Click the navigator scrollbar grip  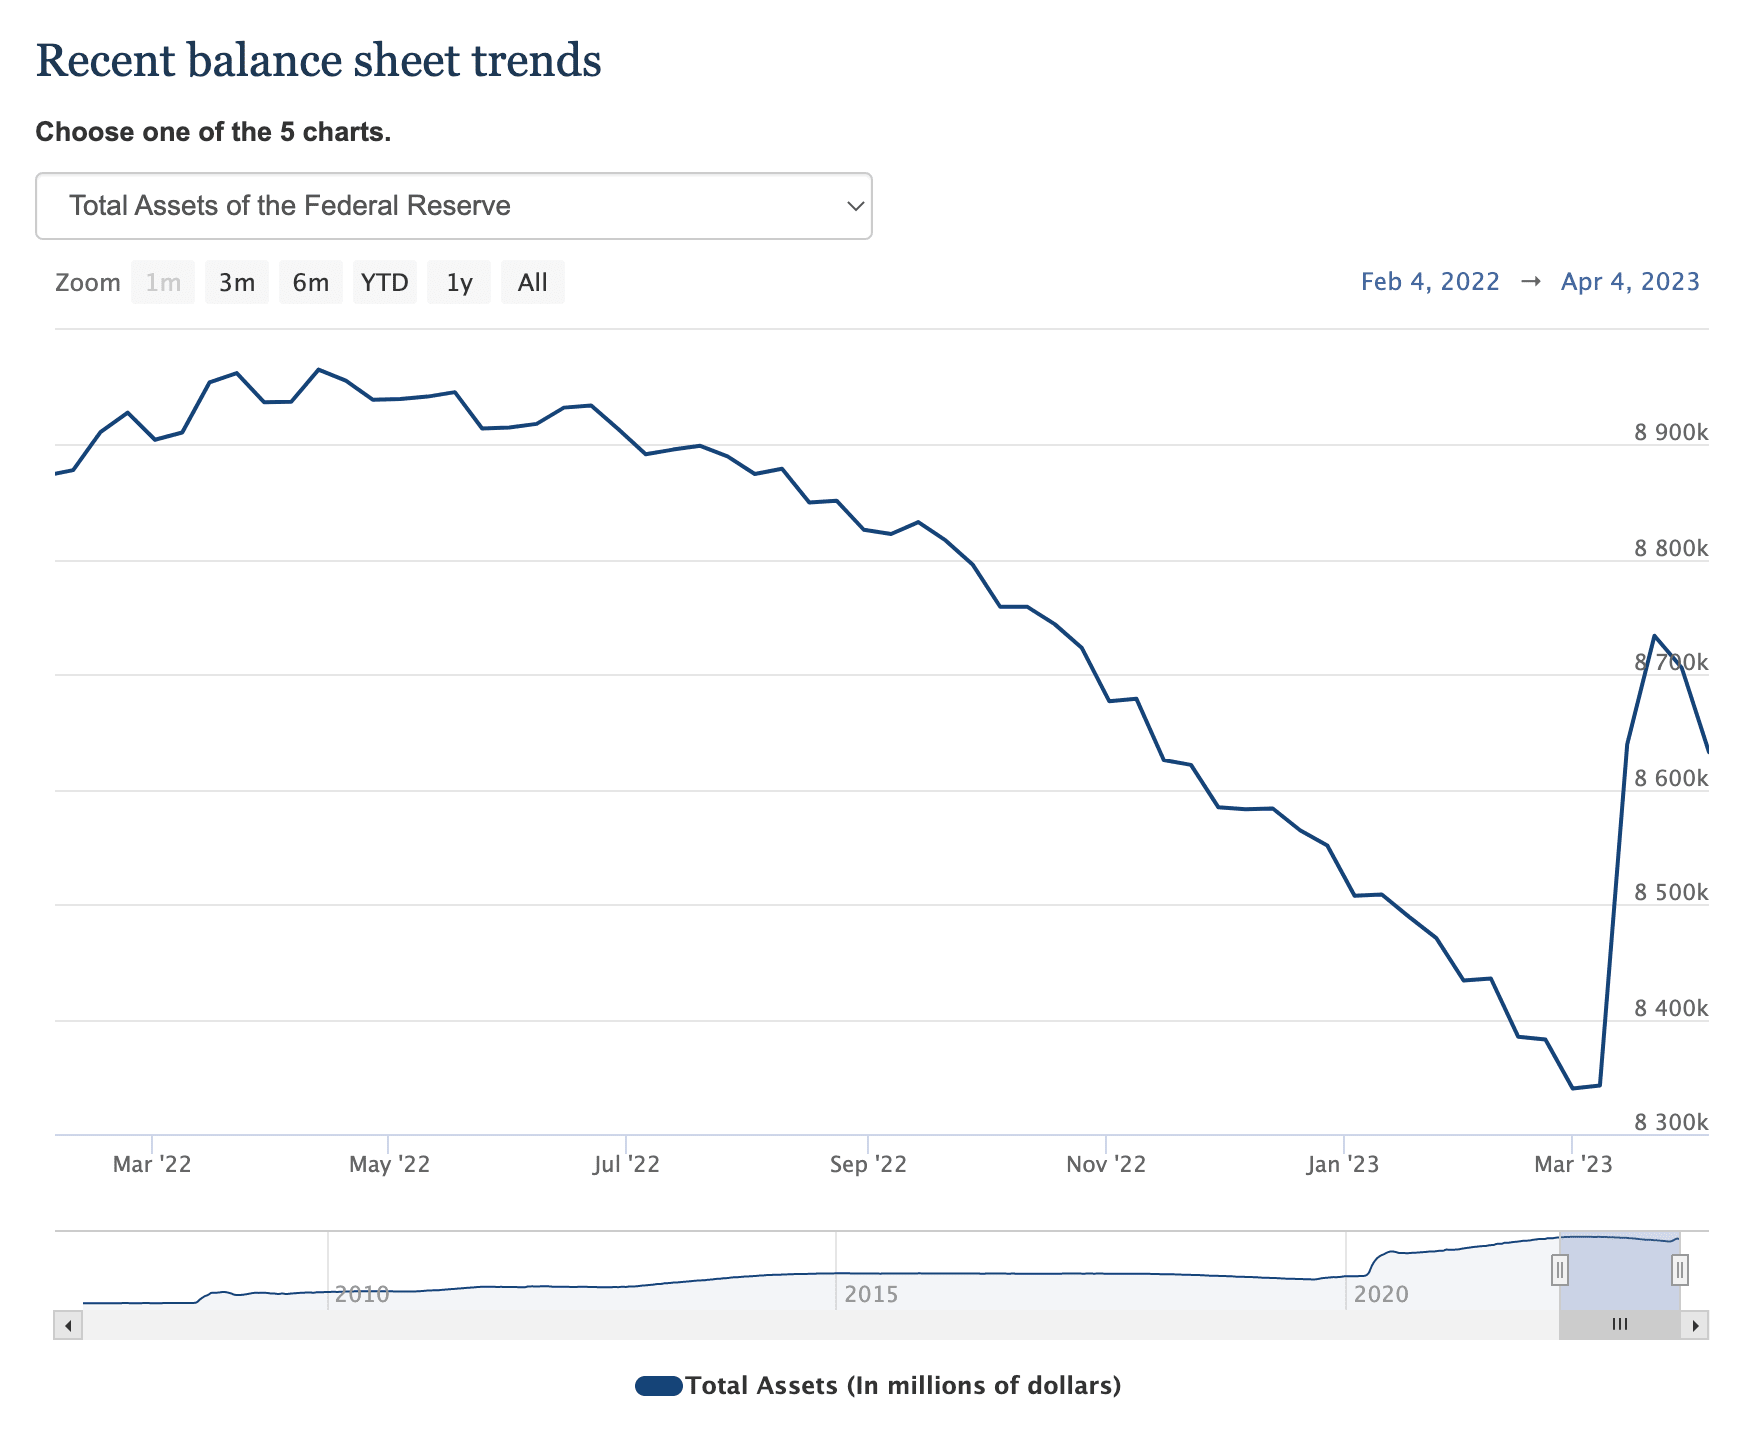(x=1620, y=1324)
